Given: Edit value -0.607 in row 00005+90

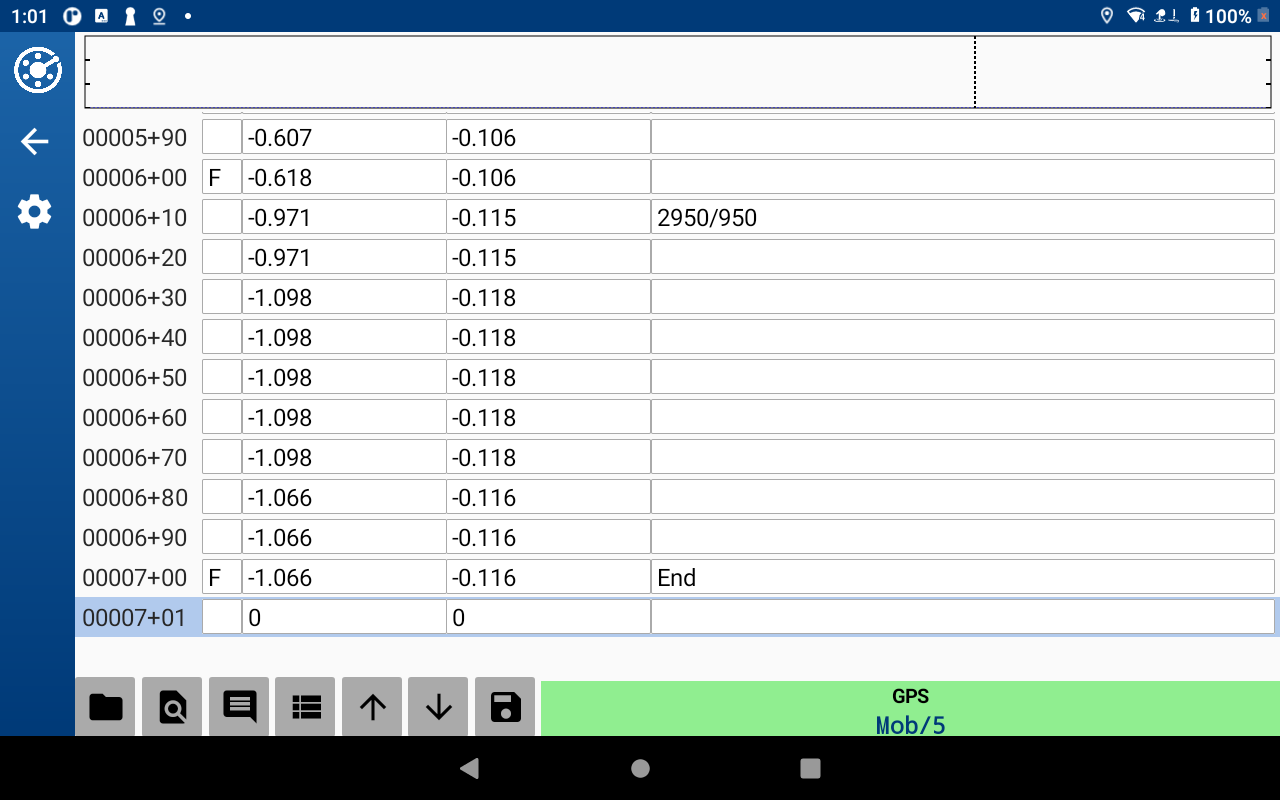Looking at the screenshot, I should pyautogui.click(x=344, y=137).
